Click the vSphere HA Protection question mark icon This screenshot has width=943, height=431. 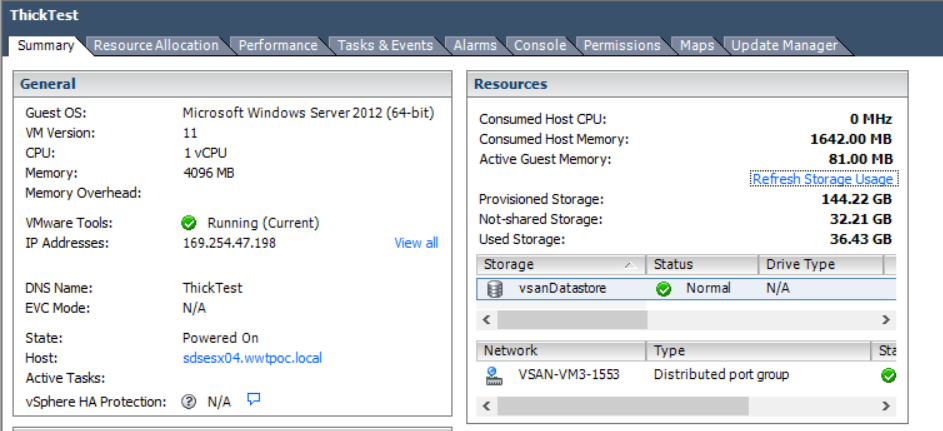pos(189,401)
